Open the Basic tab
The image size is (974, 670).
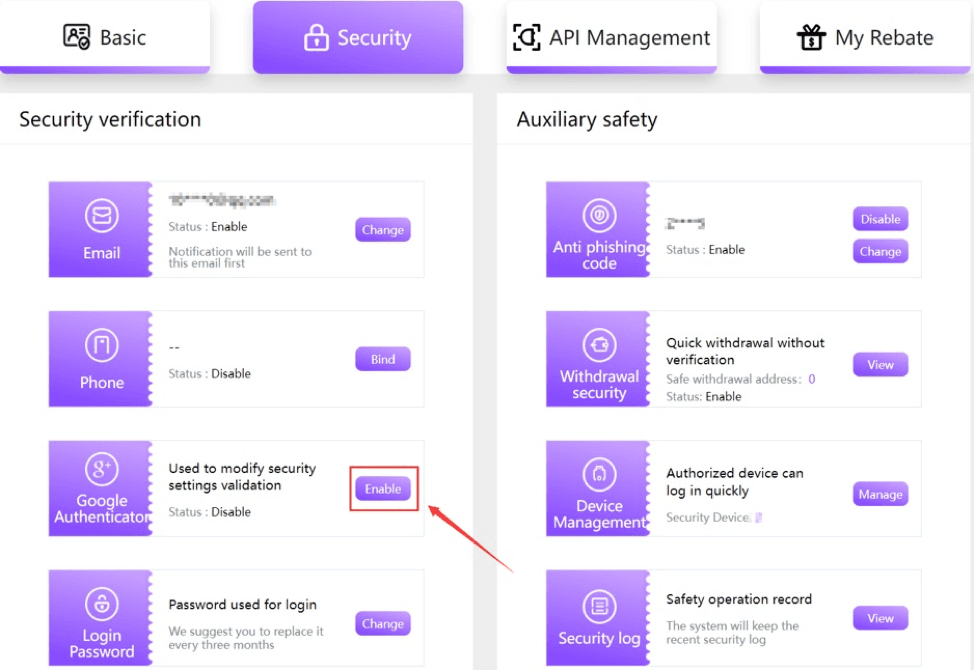[x=105, y=38]
